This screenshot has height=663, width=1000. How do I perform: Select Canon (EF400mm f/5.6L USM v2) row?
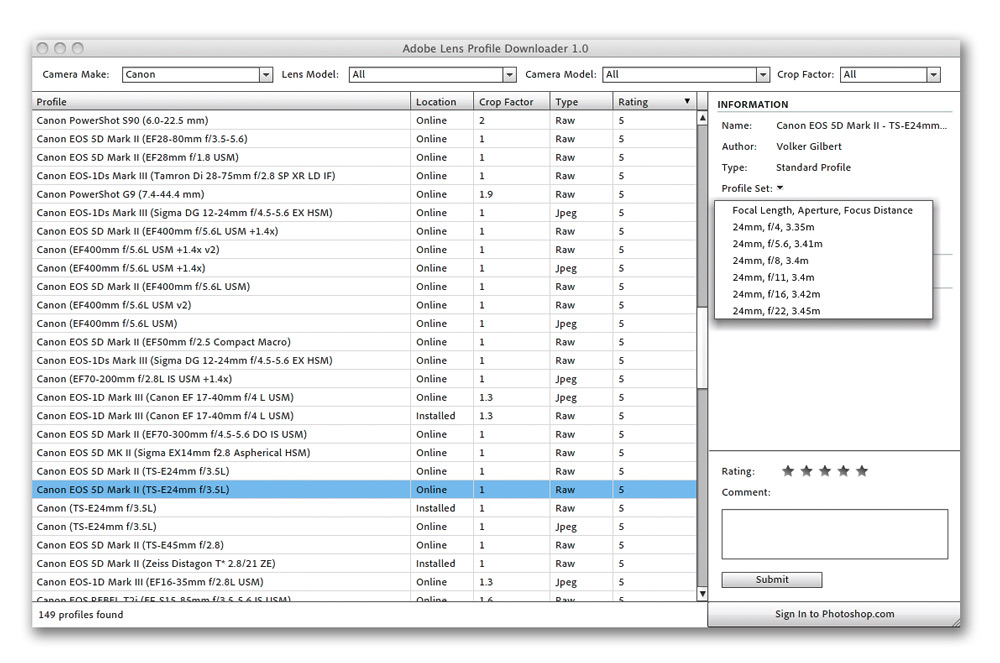[x=364, y=305]
